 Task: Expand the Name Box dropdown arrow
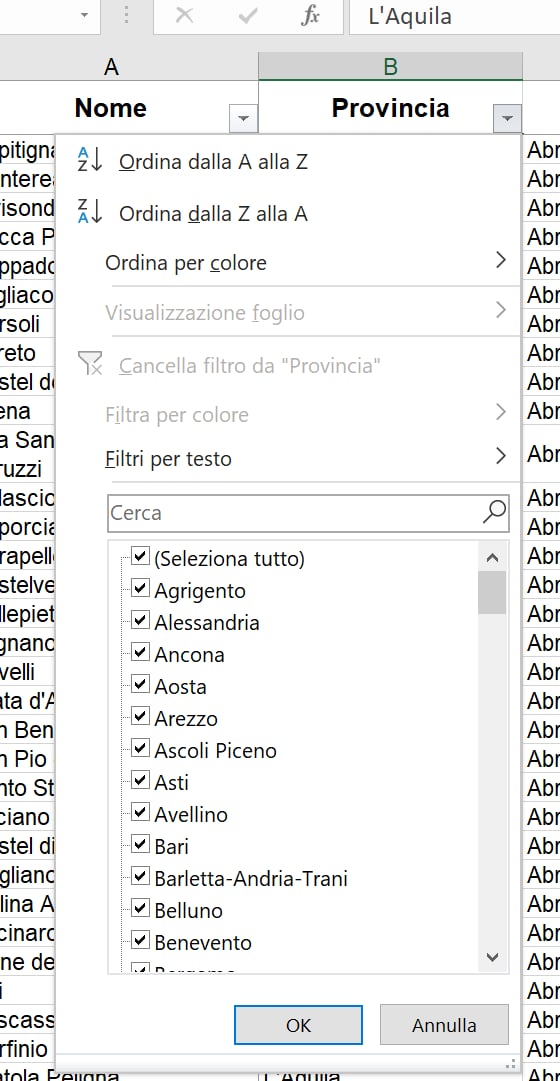point(84,15)
